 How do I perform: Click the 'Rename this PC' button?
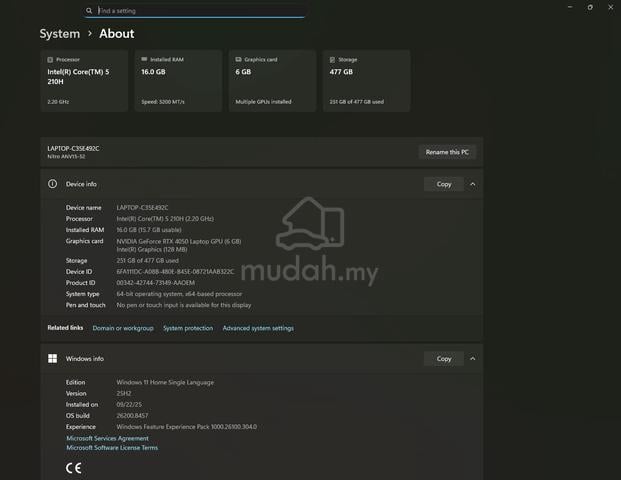coord(447,152)
